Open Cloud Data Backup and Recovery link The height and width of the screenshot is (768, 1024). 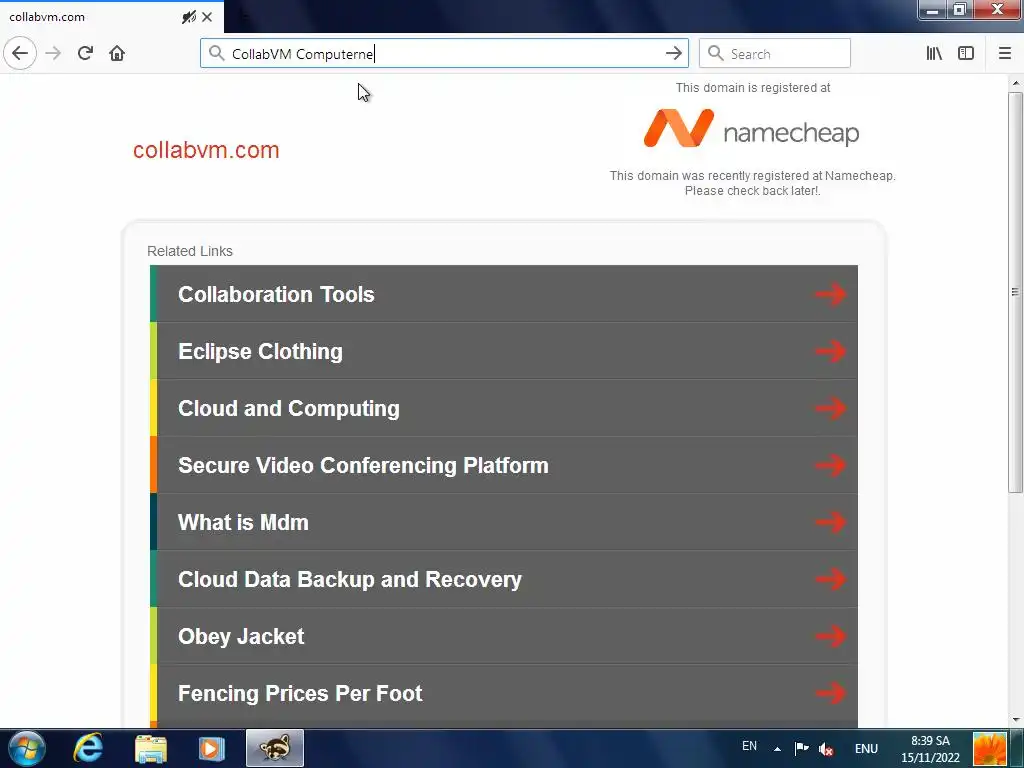point(504,579)
